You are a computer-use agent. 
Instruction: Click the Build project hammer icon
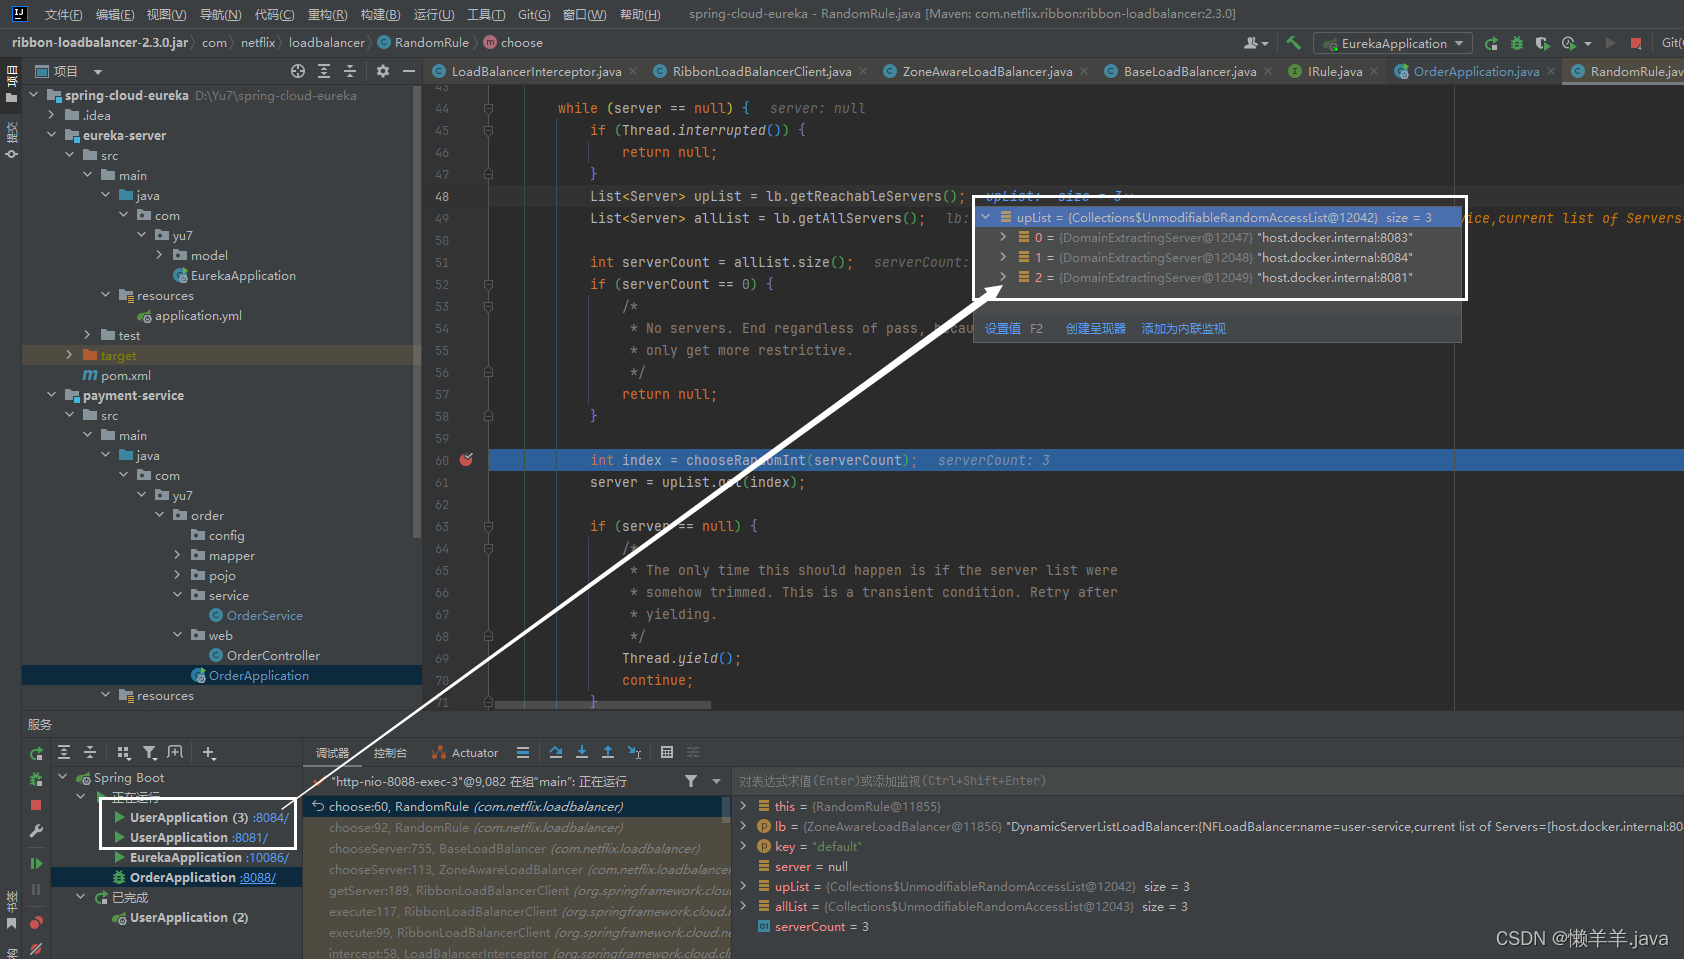(1293, 43)
